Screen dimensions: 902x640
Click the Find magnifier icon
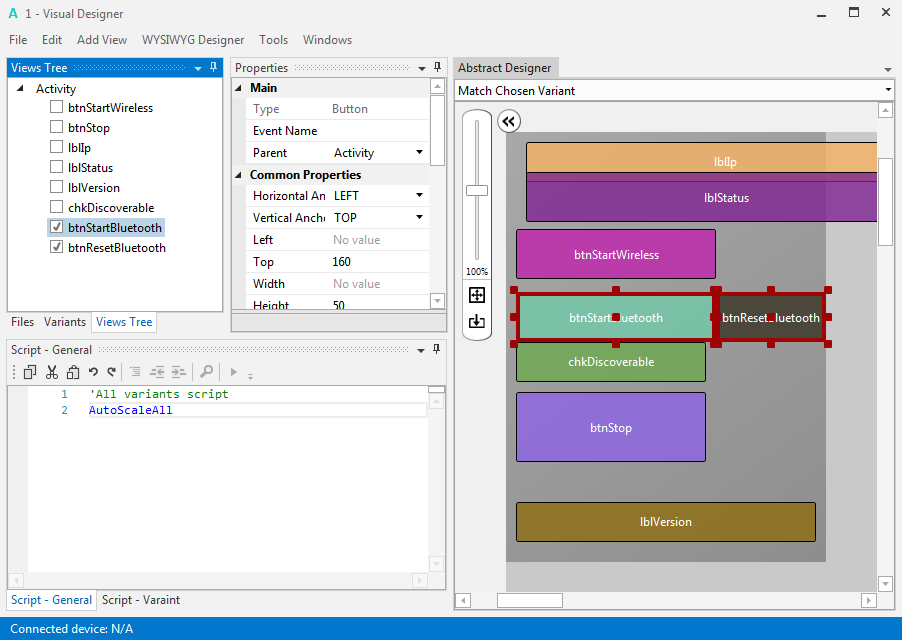(x=206, y=372)
